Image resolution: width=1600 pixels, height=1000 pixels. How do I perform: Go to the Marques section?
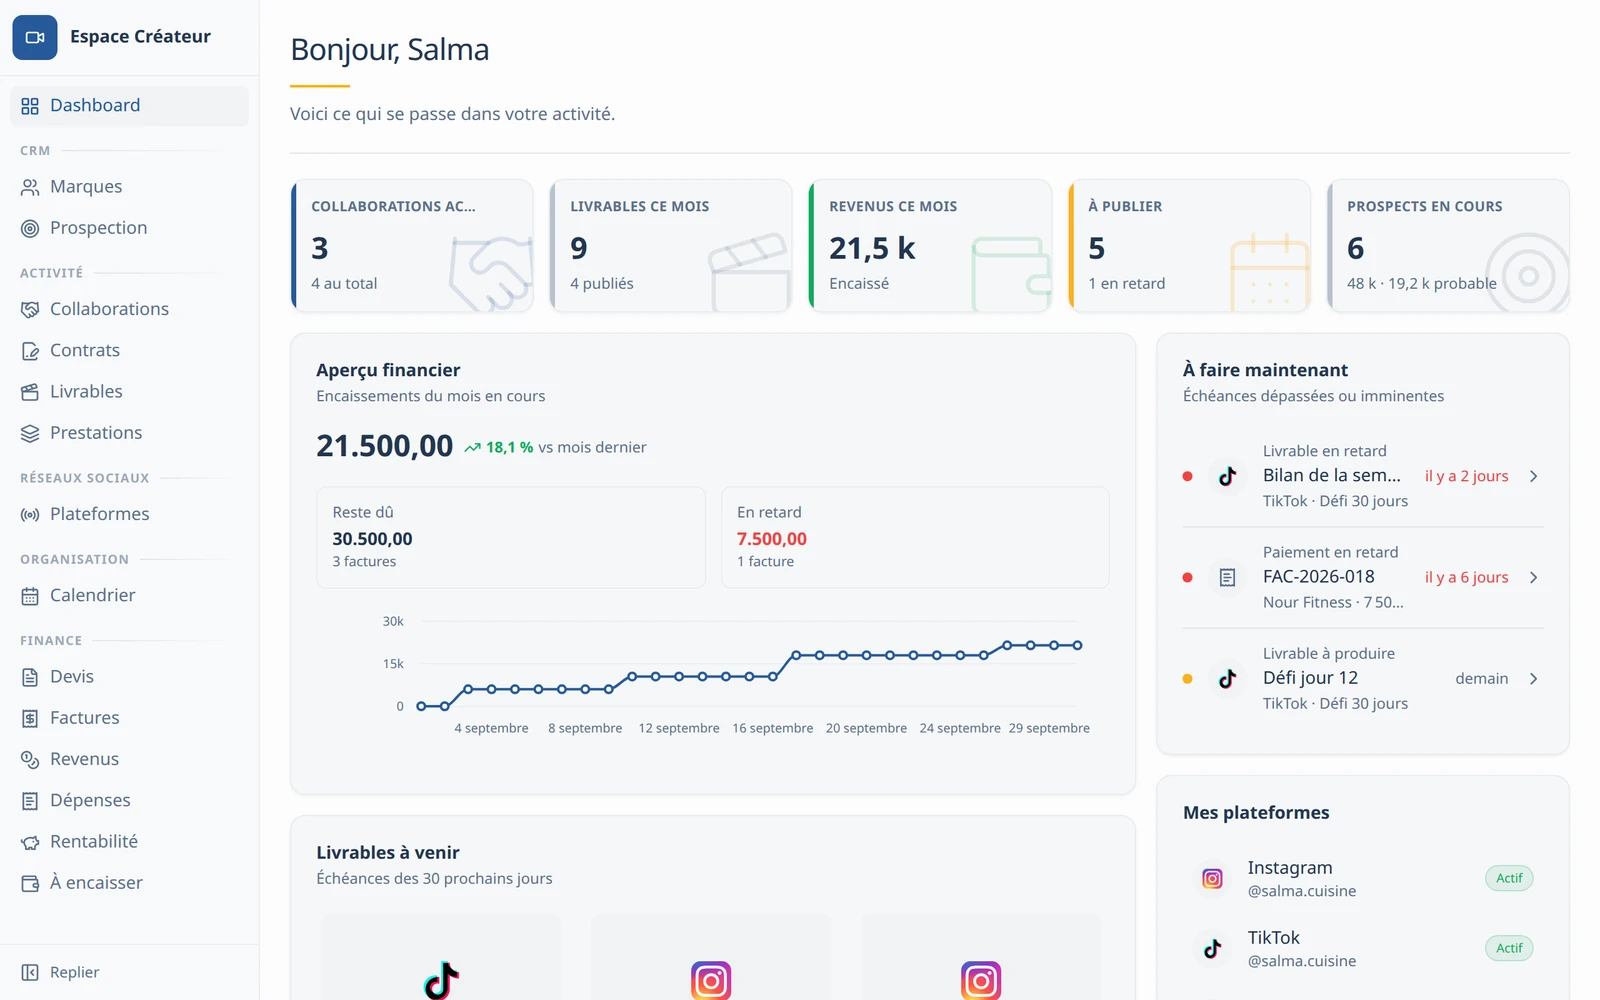pos(129,187)
